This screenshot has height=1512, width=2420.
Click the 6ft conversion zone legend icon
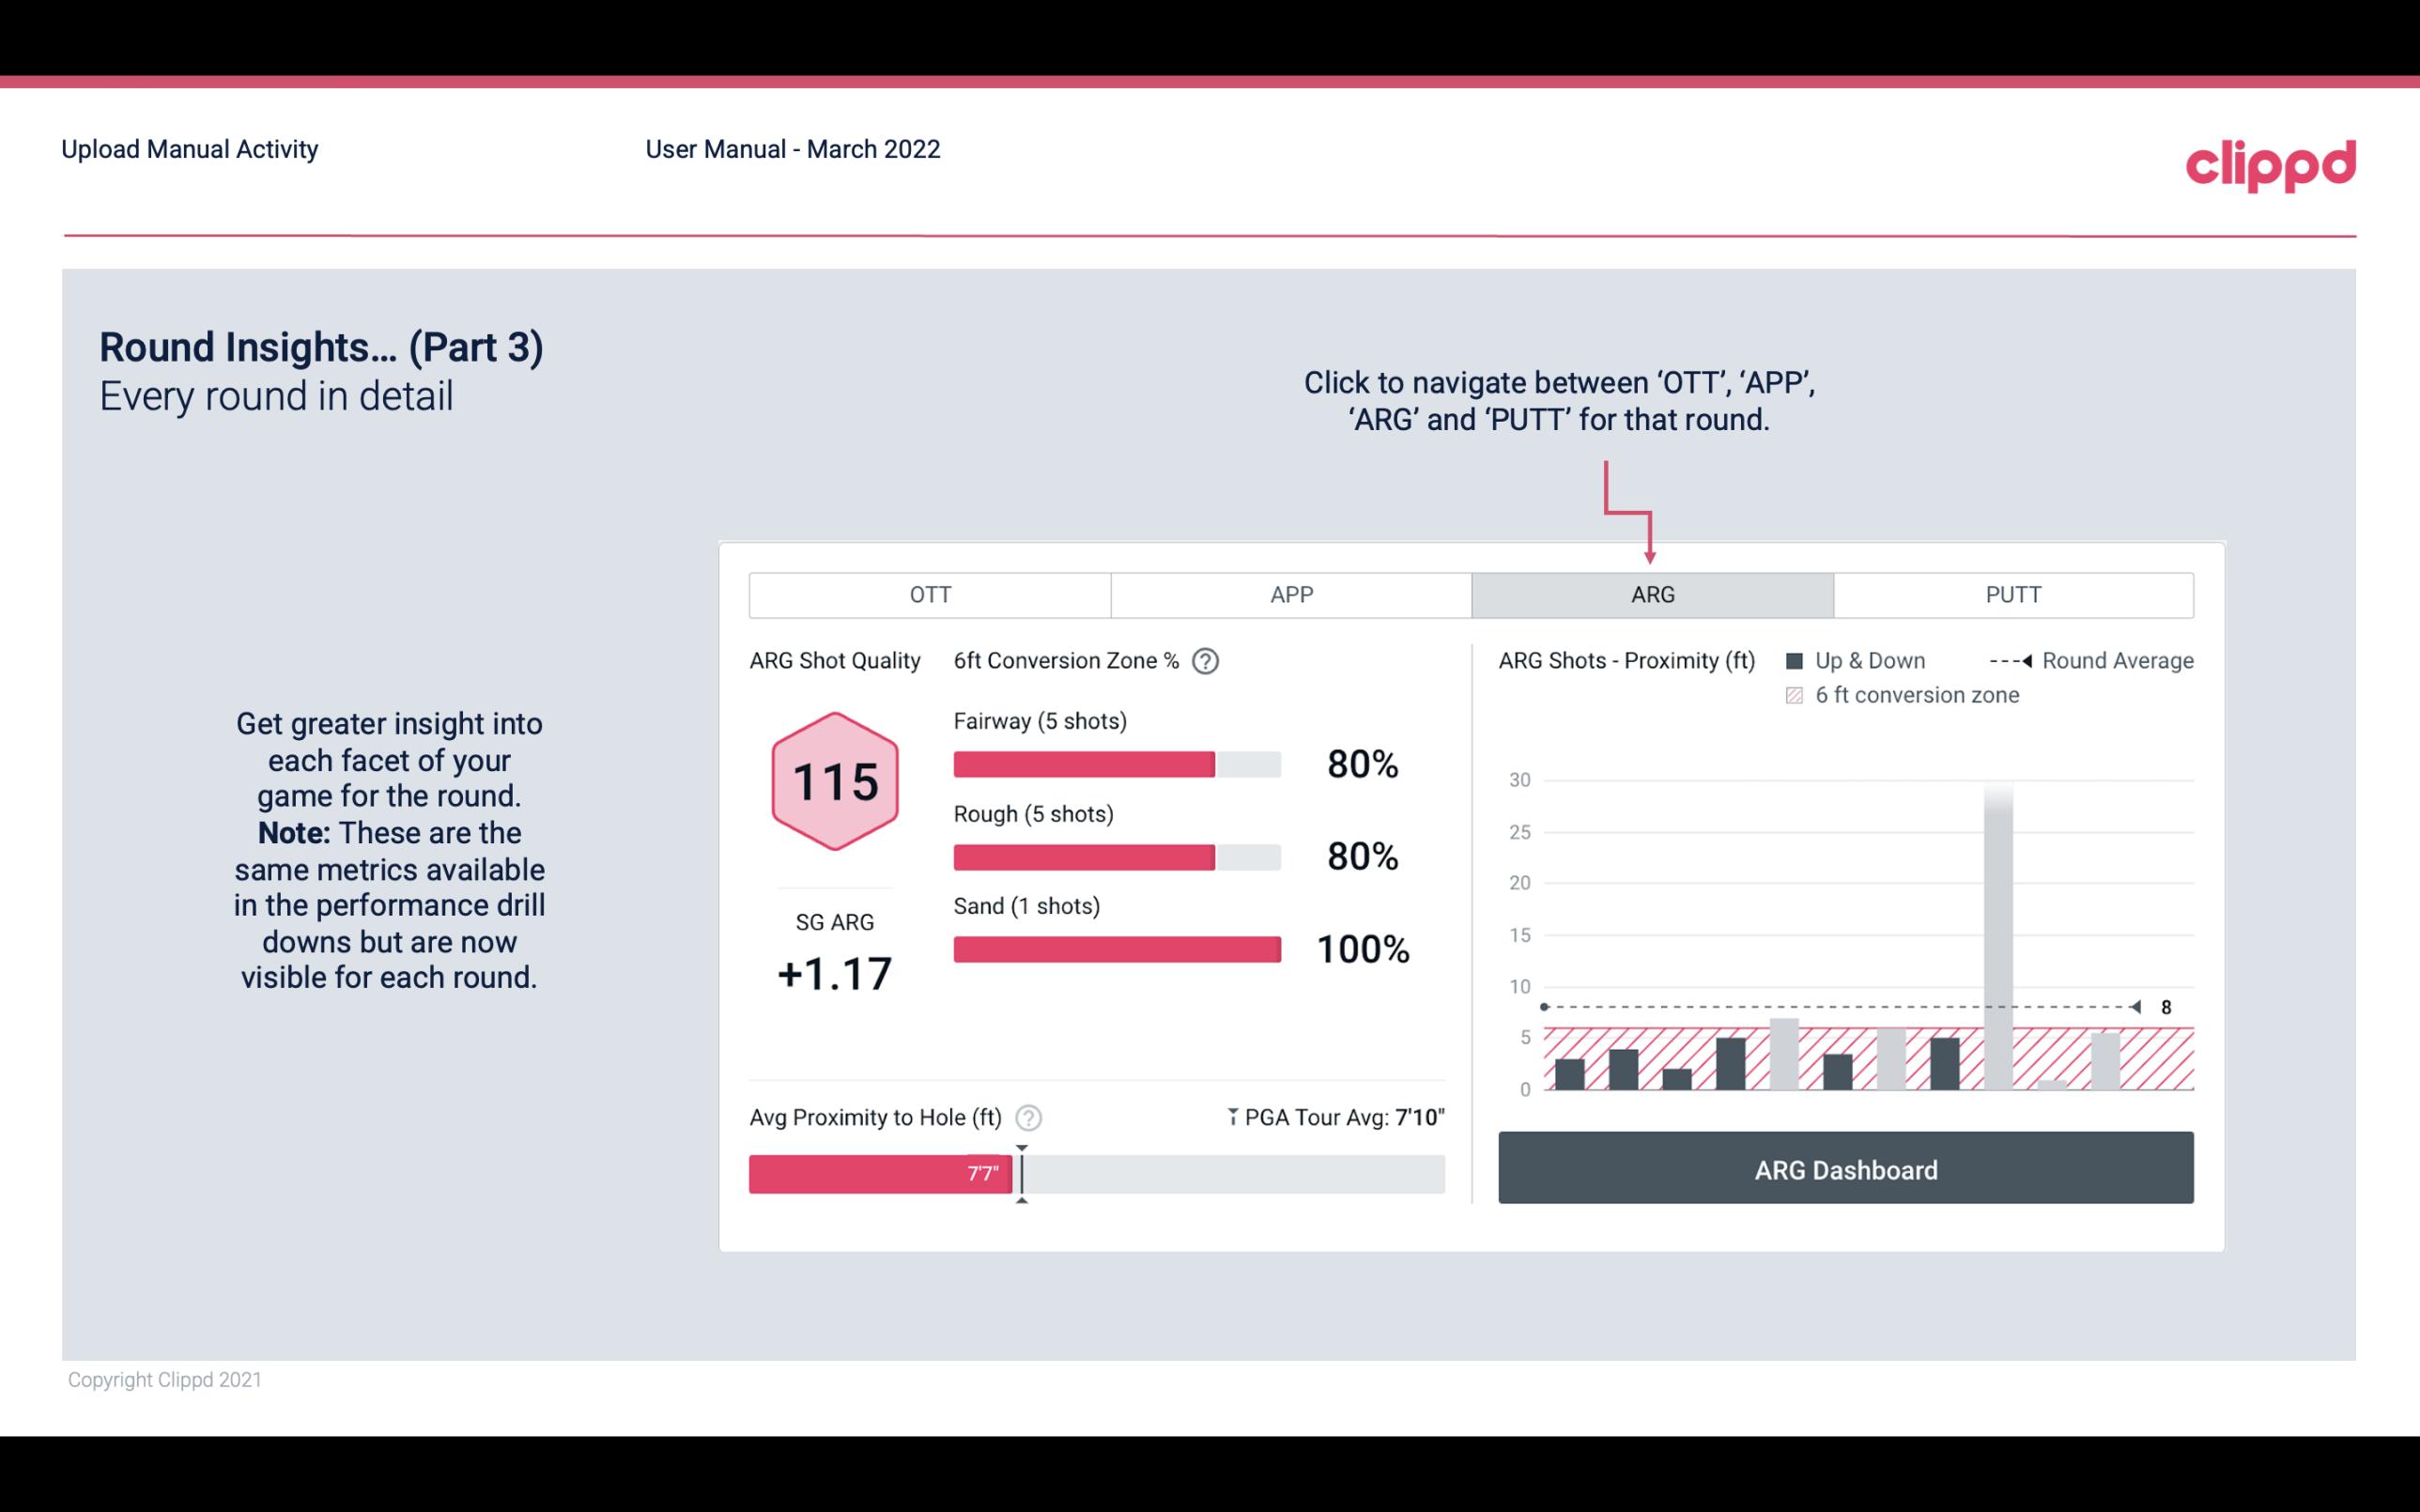[x=1800, y=695]
